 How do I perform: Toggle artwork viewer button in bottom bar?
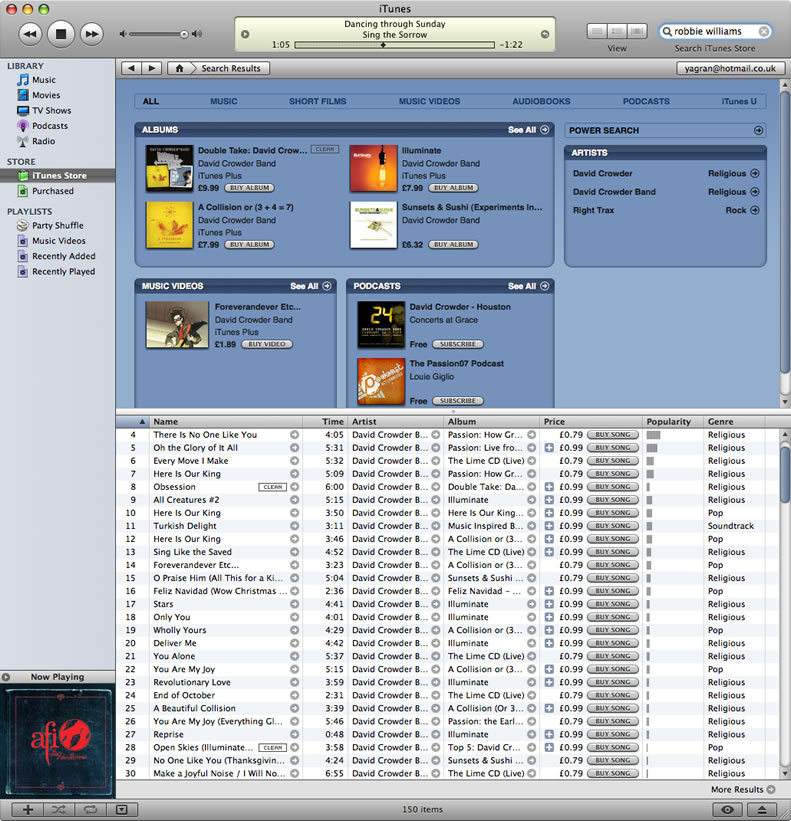tap(121, 809)
